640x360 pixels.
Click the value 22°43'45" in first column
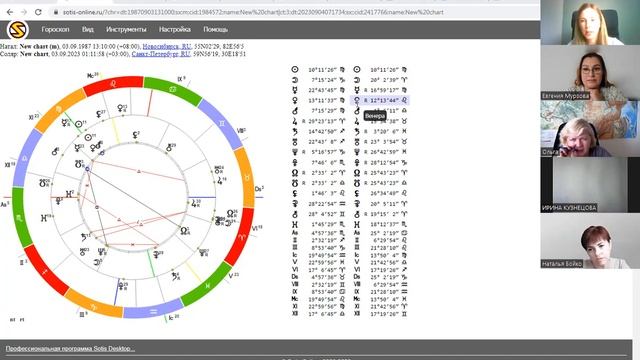point(322,90)
